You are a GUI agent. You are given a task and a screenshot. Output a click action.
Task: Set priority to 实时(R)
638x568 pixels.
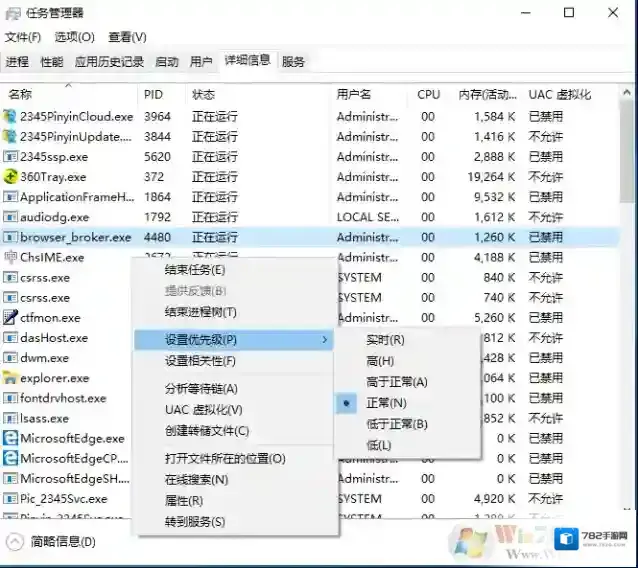coord(385,340)
